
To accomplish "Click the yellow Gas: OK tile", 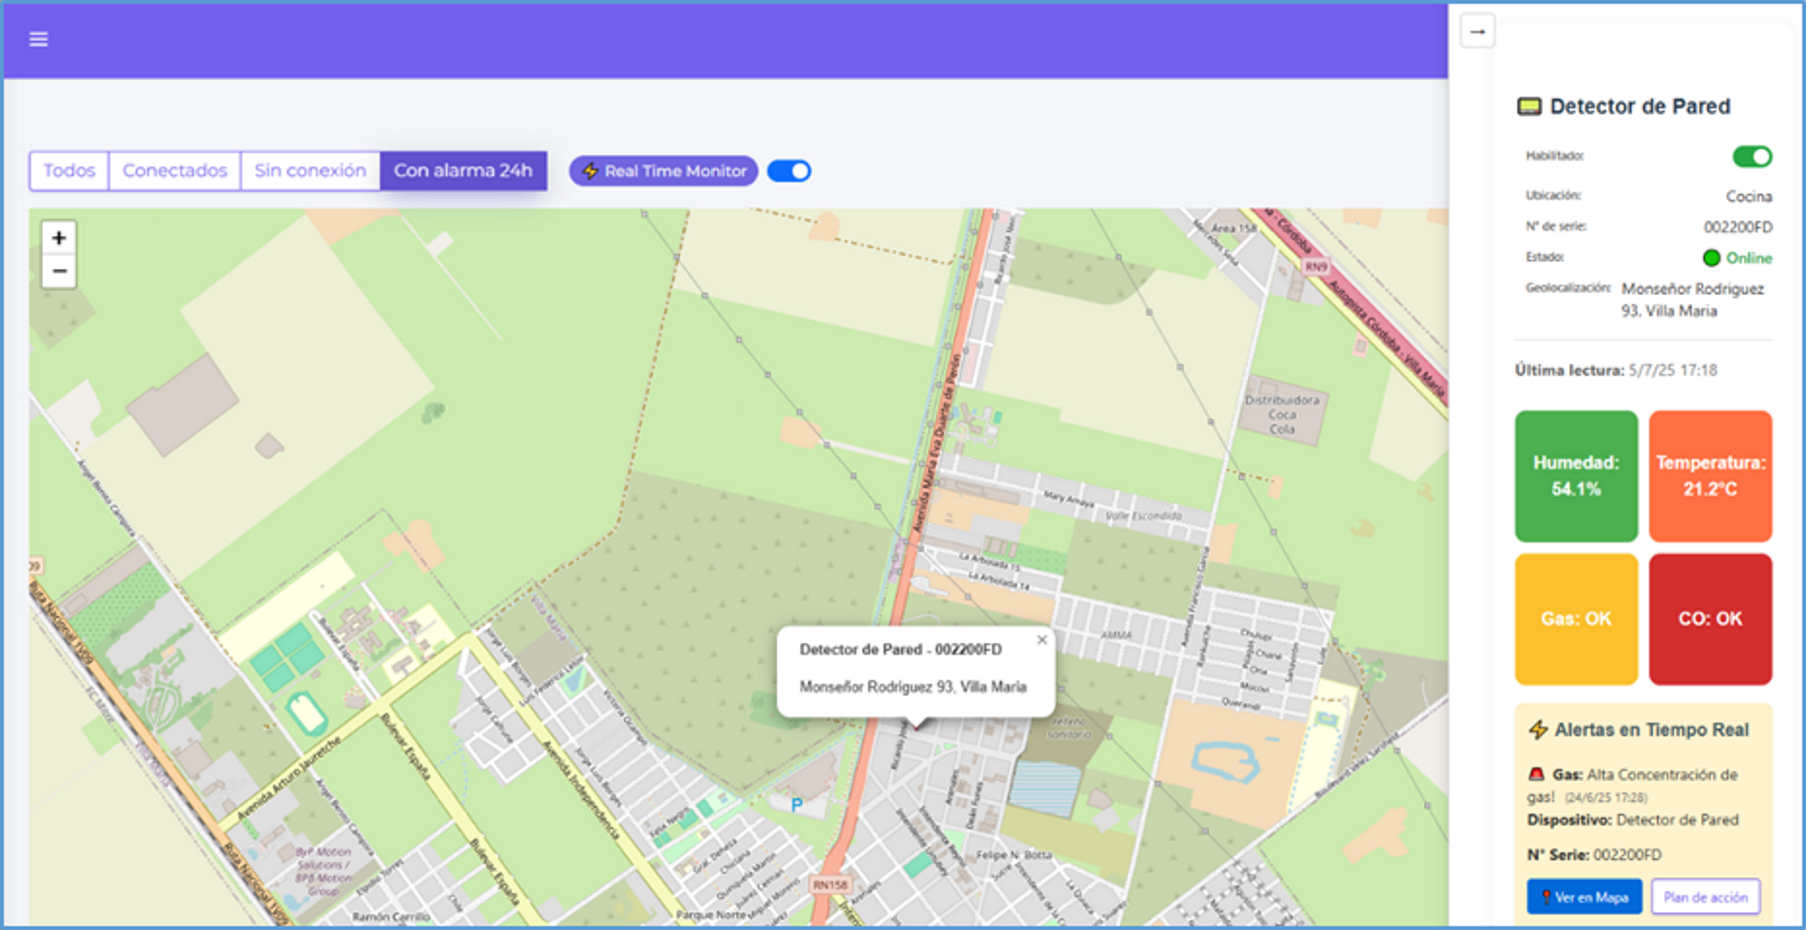I will point(1576,619).
